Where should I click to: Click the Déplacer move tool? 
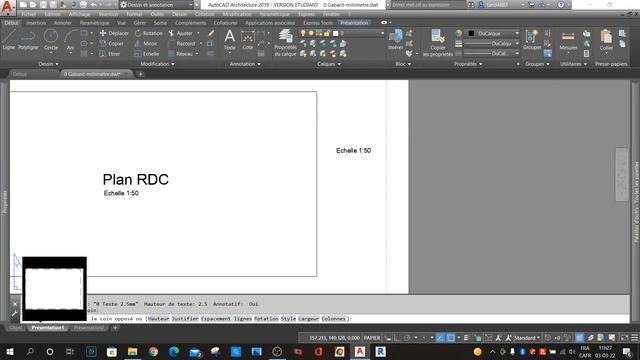pyautogui.click(x=114, y=33)
